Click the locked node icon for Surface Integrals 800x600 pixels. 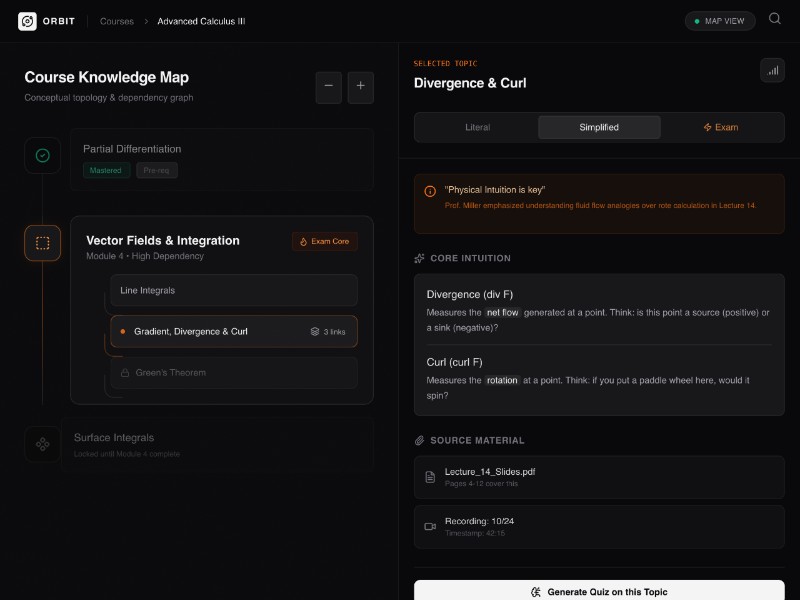[42, 442]
